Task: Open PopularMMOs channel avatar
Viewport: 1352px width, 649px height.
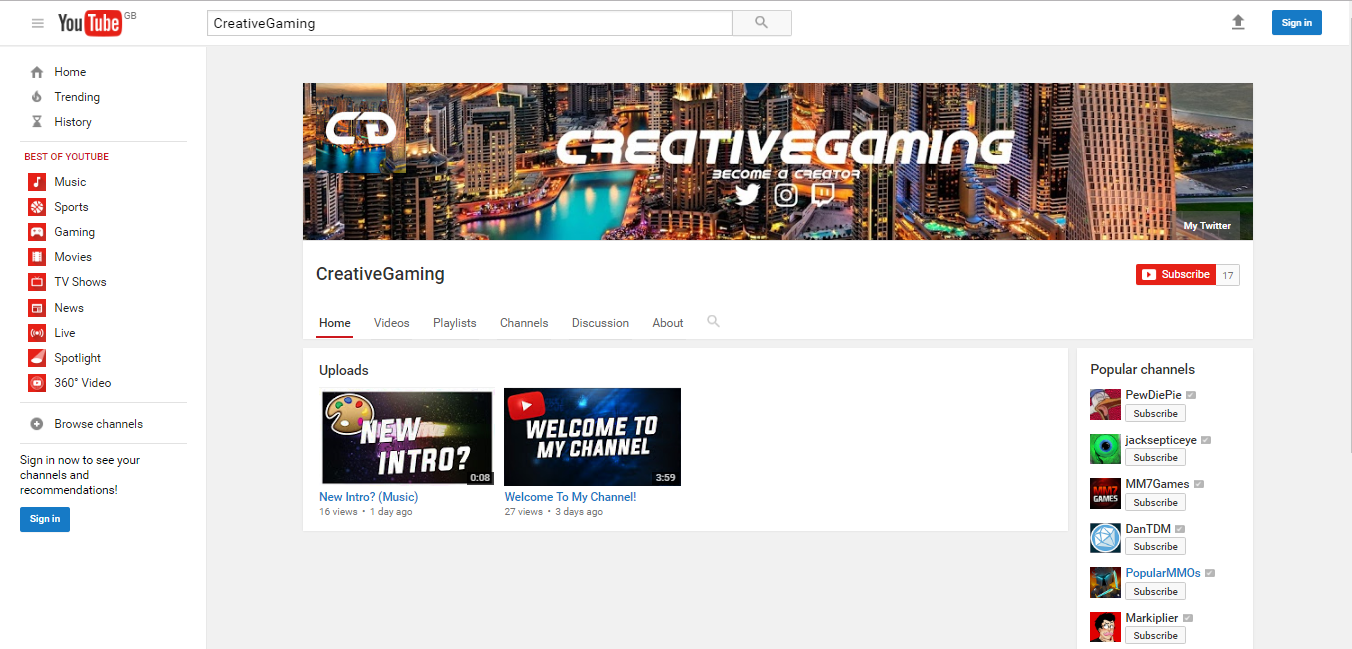Action: click(1105, 582)
